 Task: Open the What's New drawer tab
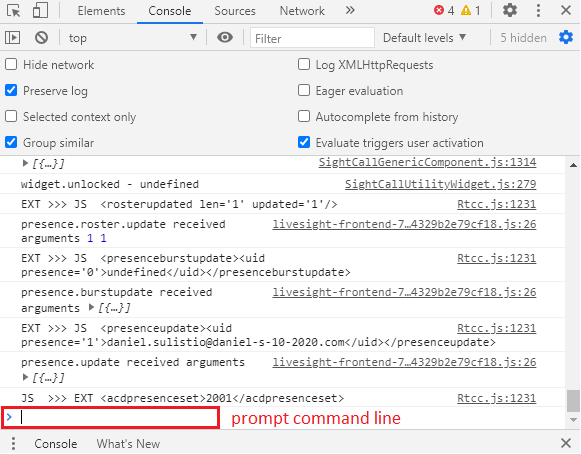[128, 444]
